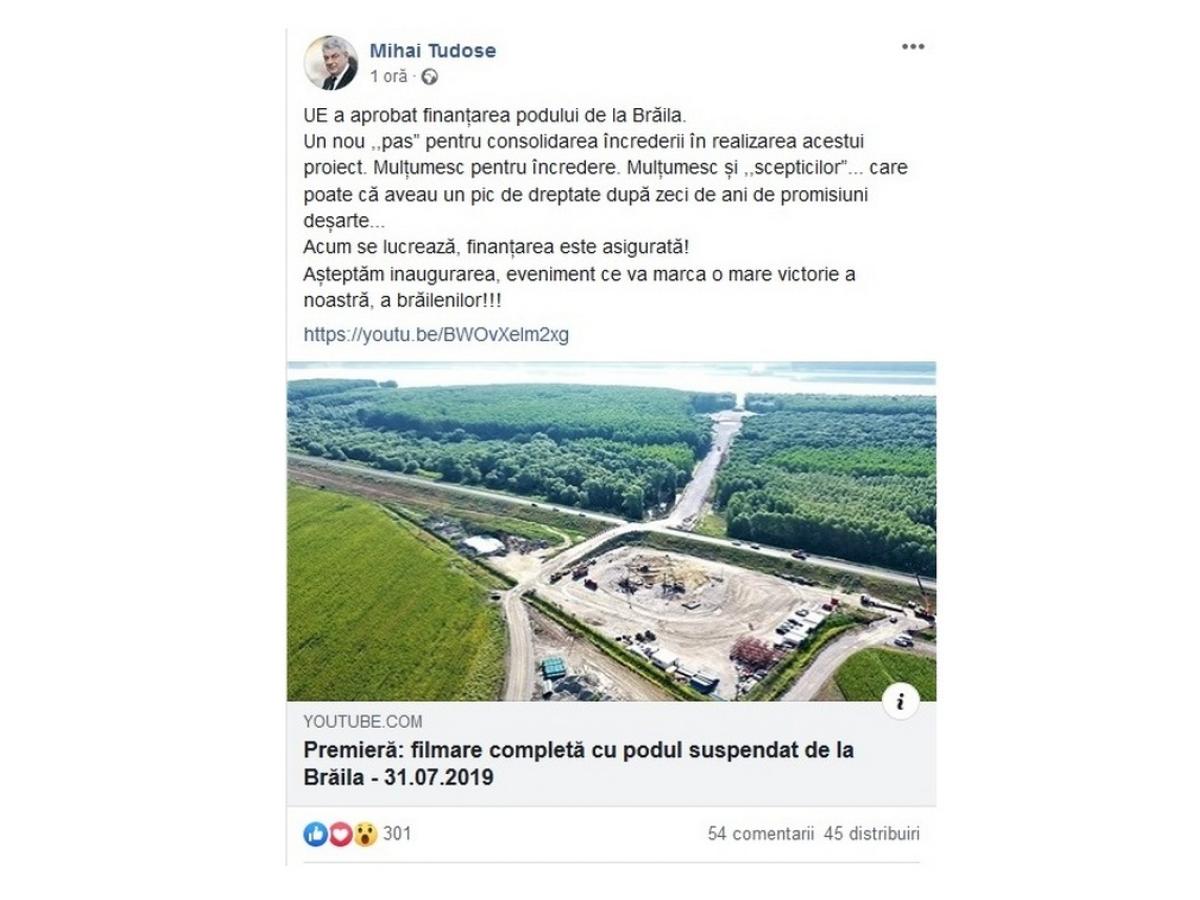Viewport: 1200px width, 900px height.
Task: Click the info icon on link preview
Action: click(900, 702)
